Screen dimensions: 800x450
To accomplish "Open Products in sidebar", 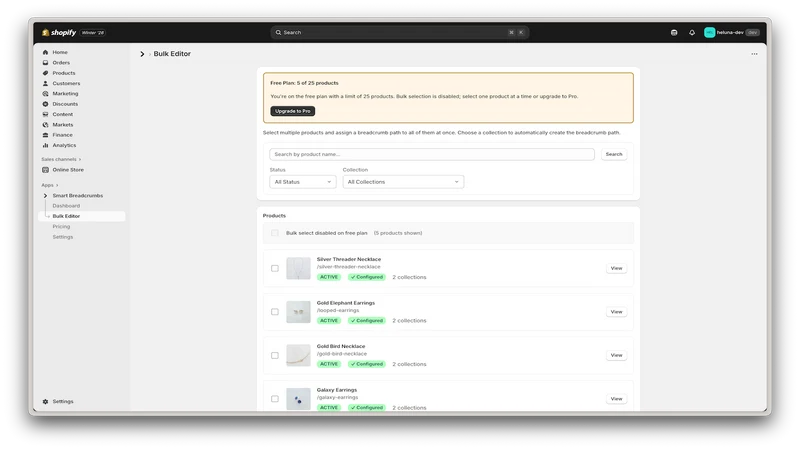I will pos(64,73).
